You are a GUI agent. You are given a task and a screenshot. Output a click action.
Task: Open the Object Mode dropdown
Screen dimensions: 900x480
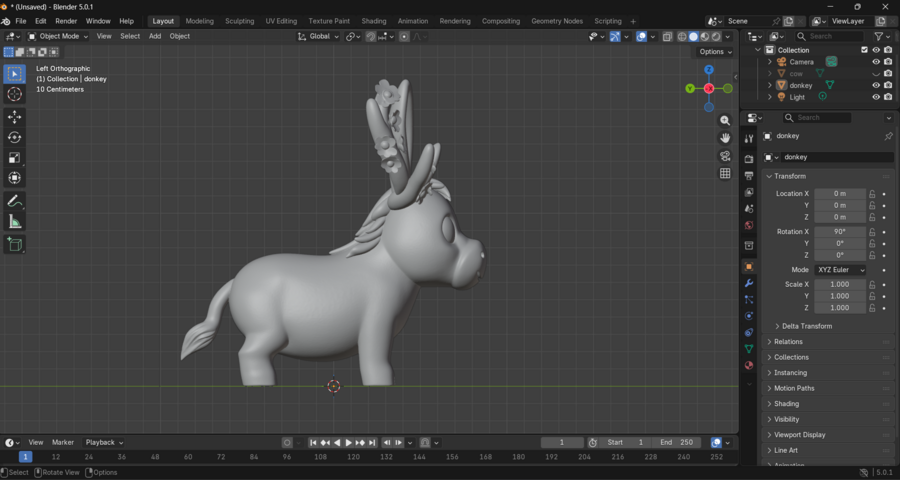tap(58, 36)
